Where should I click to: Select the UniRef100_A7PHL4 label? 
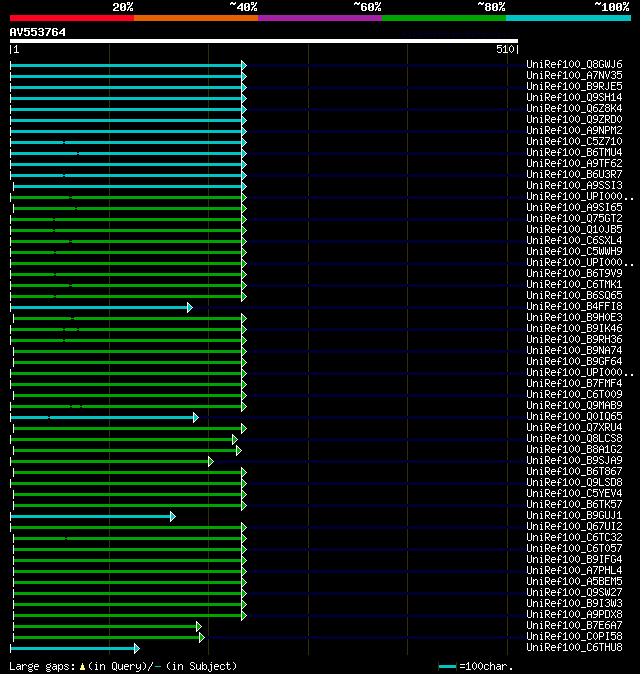574,571
